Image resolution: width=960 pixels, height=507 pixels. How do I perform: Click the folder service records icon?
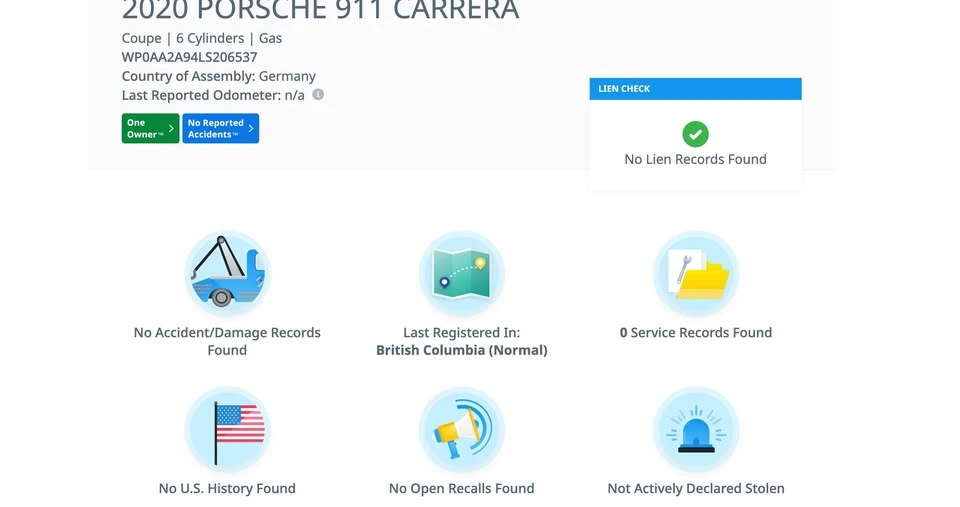[x=696, y=274]
